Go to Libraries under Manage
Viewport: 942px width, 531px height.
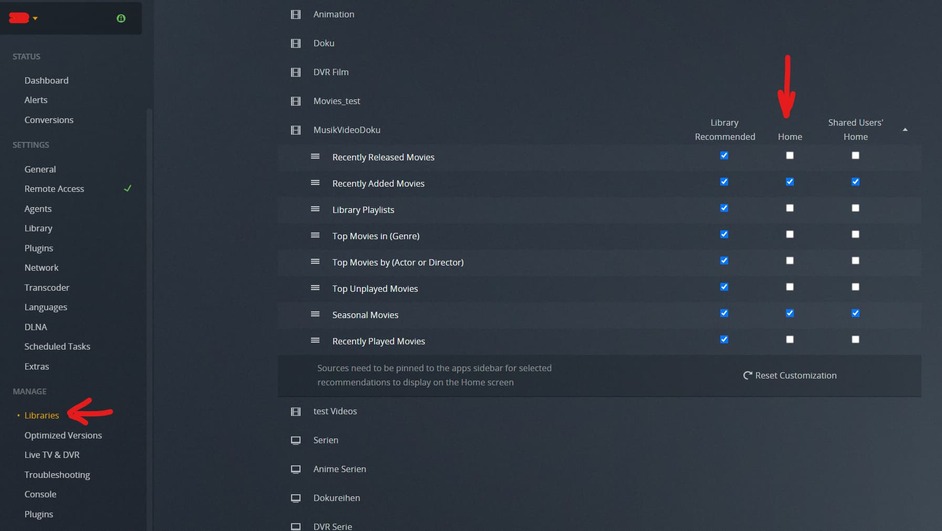41,416
